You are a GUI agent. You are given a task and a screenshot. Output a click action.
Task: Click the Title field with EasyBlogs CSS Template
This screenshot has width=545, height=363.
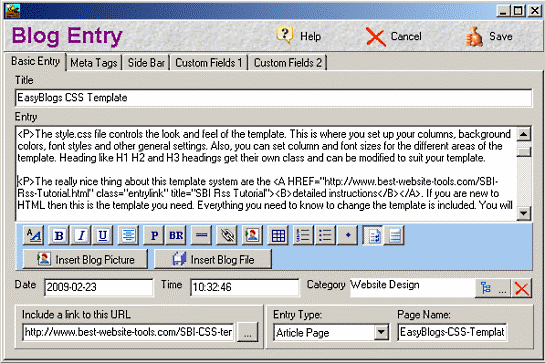[274, 98]
